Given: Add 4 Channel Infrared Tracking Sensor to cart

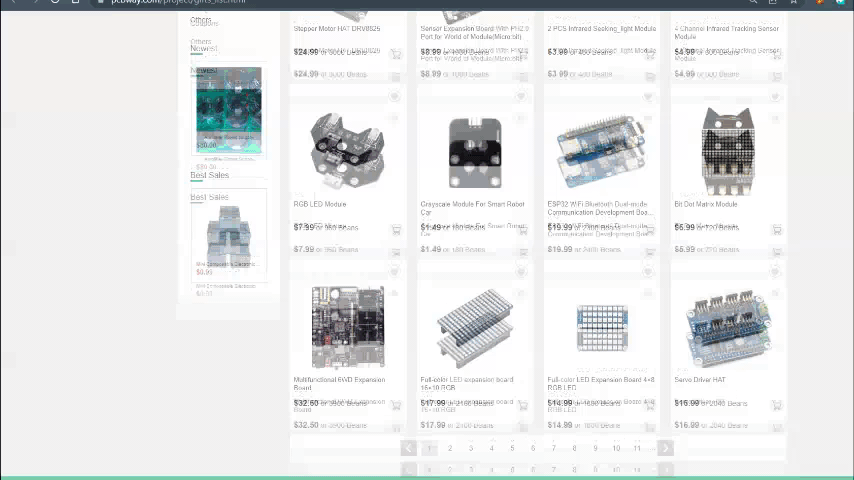Looking at the screenshot, I should pyautogui.click(x=777, y=54).
